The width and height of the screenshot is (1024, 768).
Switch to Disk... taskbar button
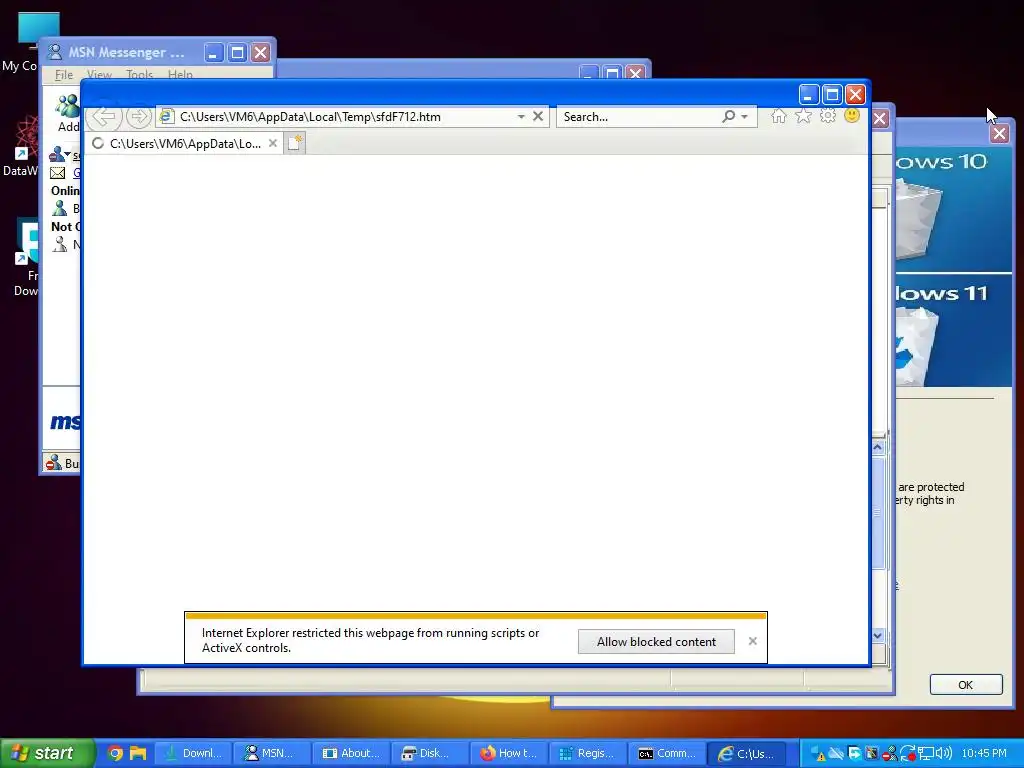(x=430, y=753)
